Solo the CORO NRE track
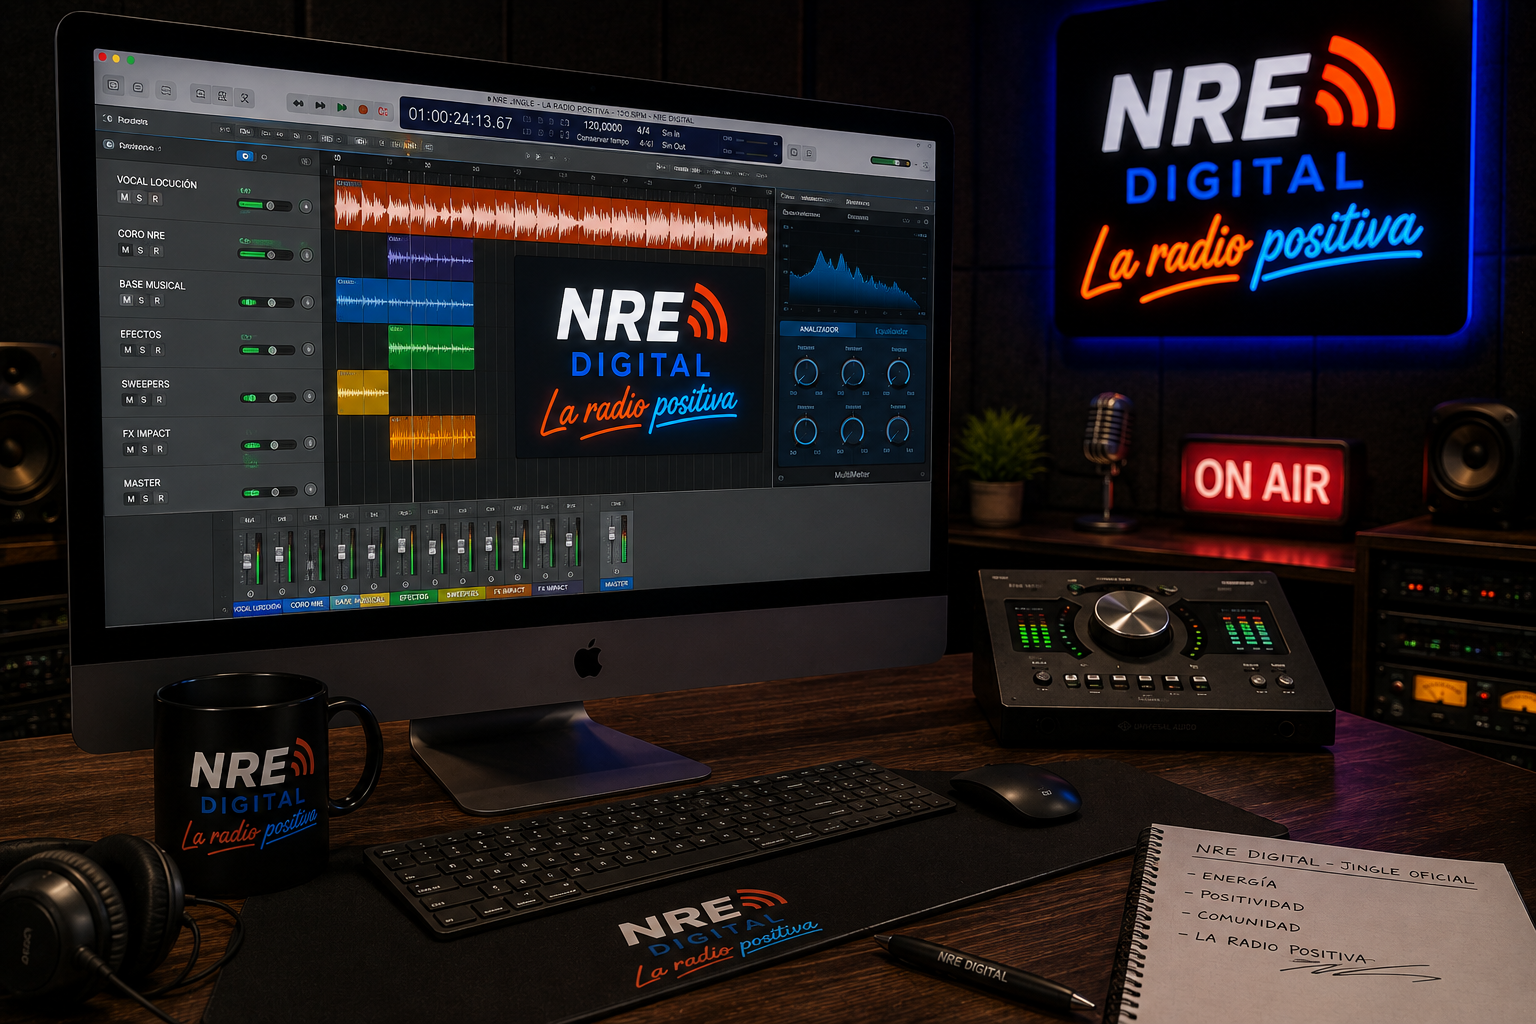This screenshot has height=1024, width=1536. pos(140,250)
